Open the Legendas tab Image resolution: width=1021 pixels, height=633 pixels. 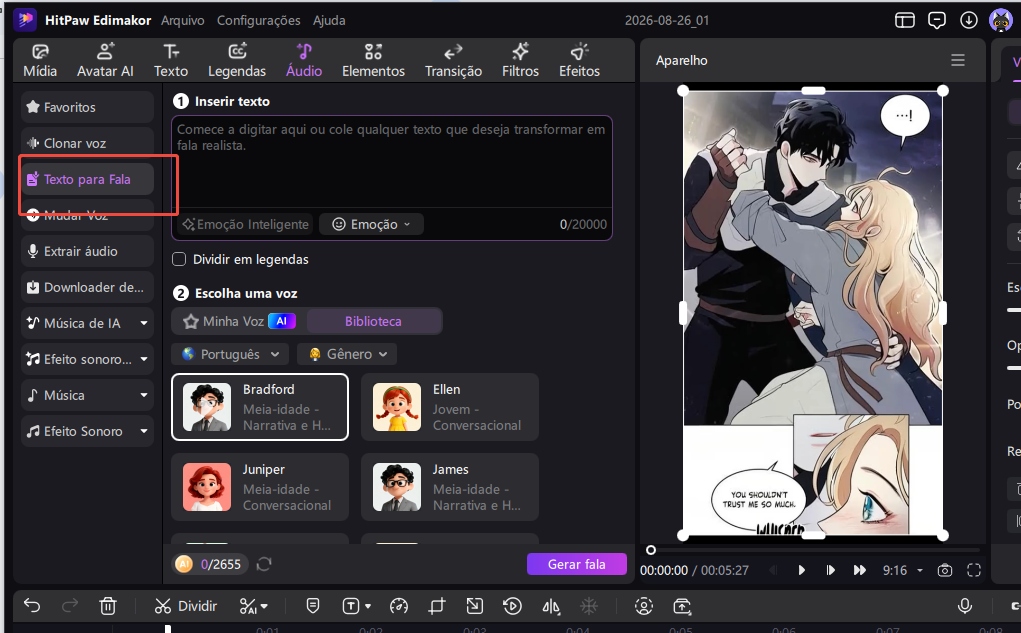coord(237,60)
